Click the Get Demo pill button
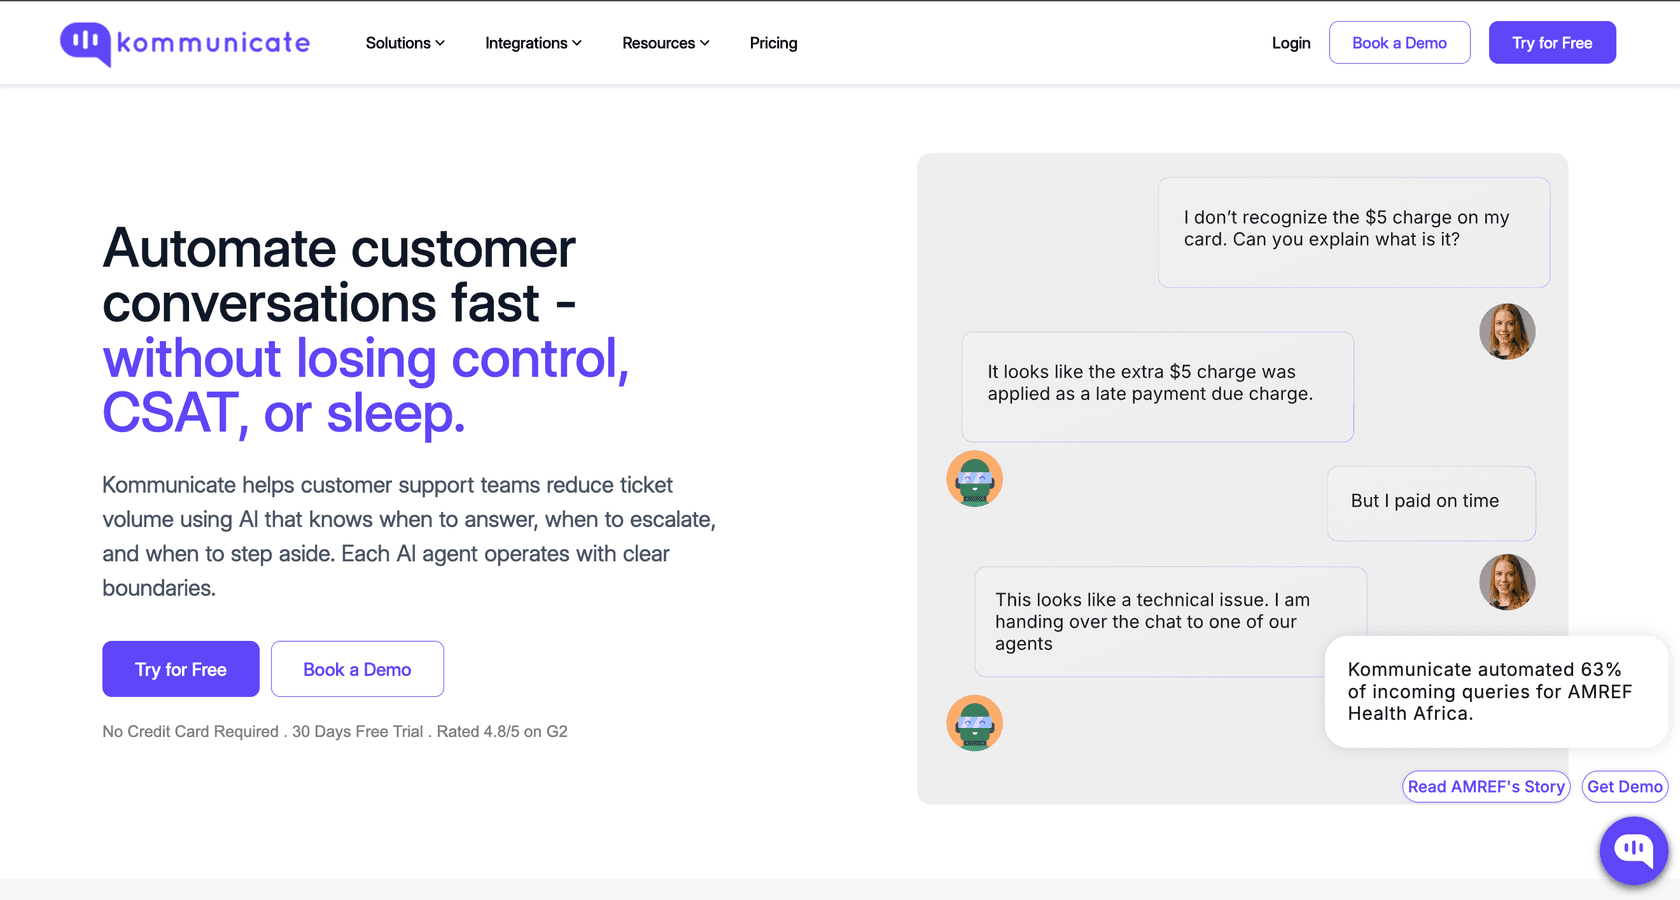 click(1625, 787)
